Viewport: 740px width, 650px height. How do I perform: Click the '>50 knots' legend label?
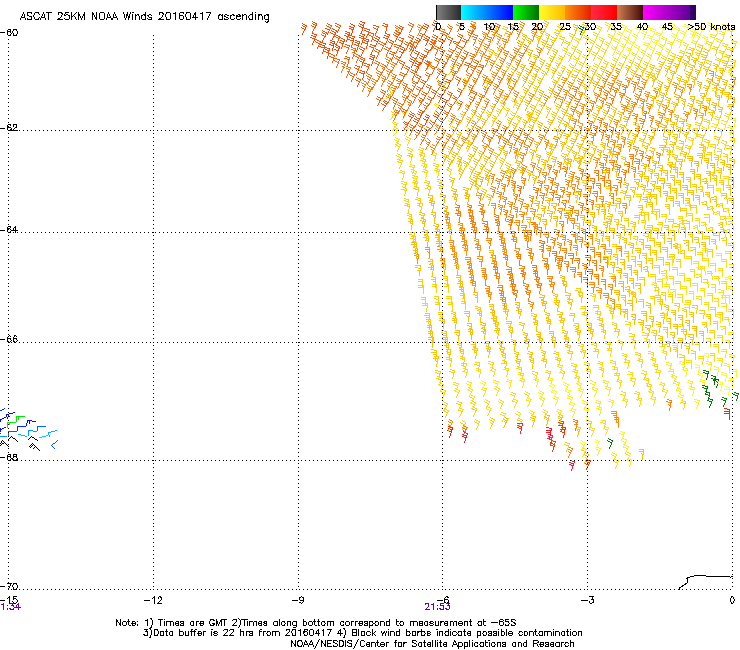711,27
